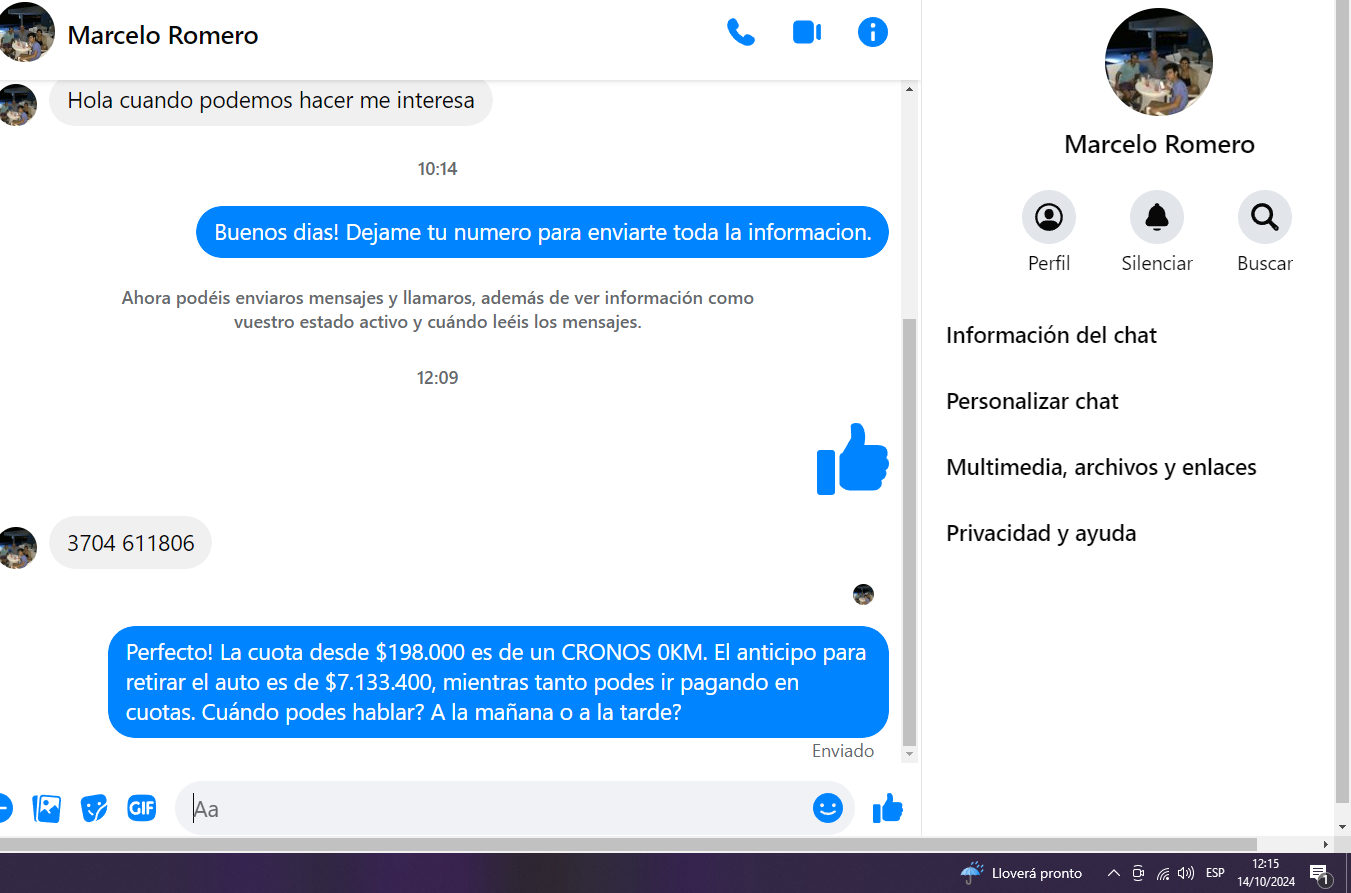Open Windows notification center in taskbar
Image resolution: width=1351 pixels, height=893 pixels.
1318,873
